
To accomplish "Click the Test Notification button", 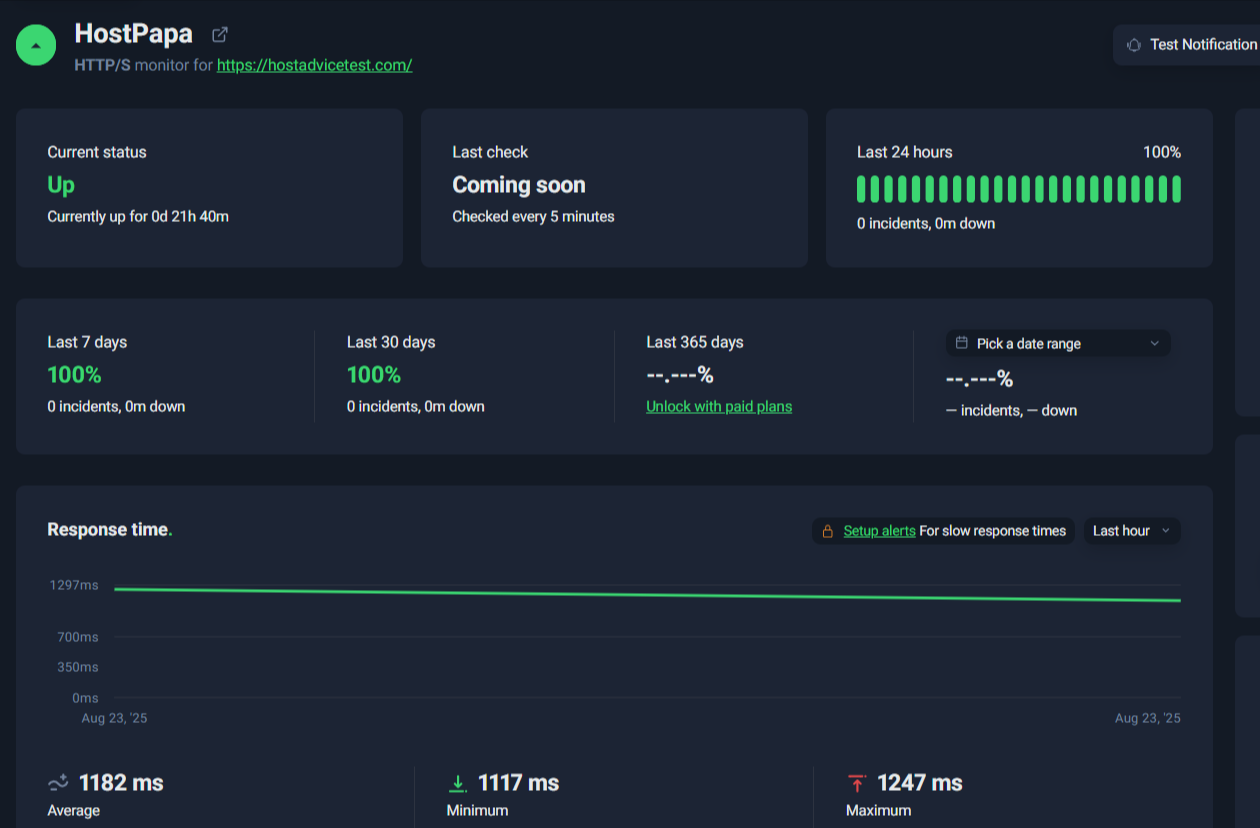I will (1188, 45).
